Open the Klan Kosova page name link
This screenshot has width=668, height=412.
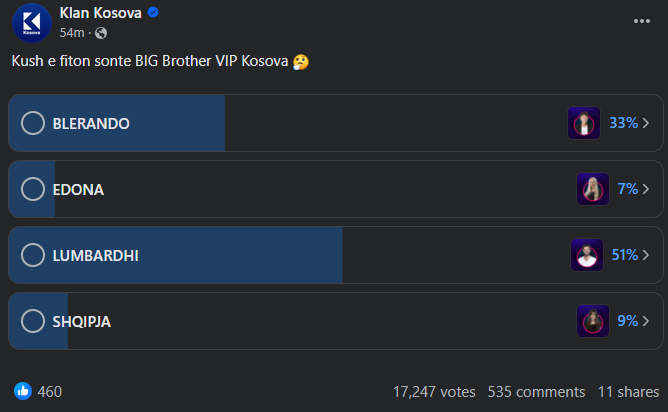[x=101, y=13]
